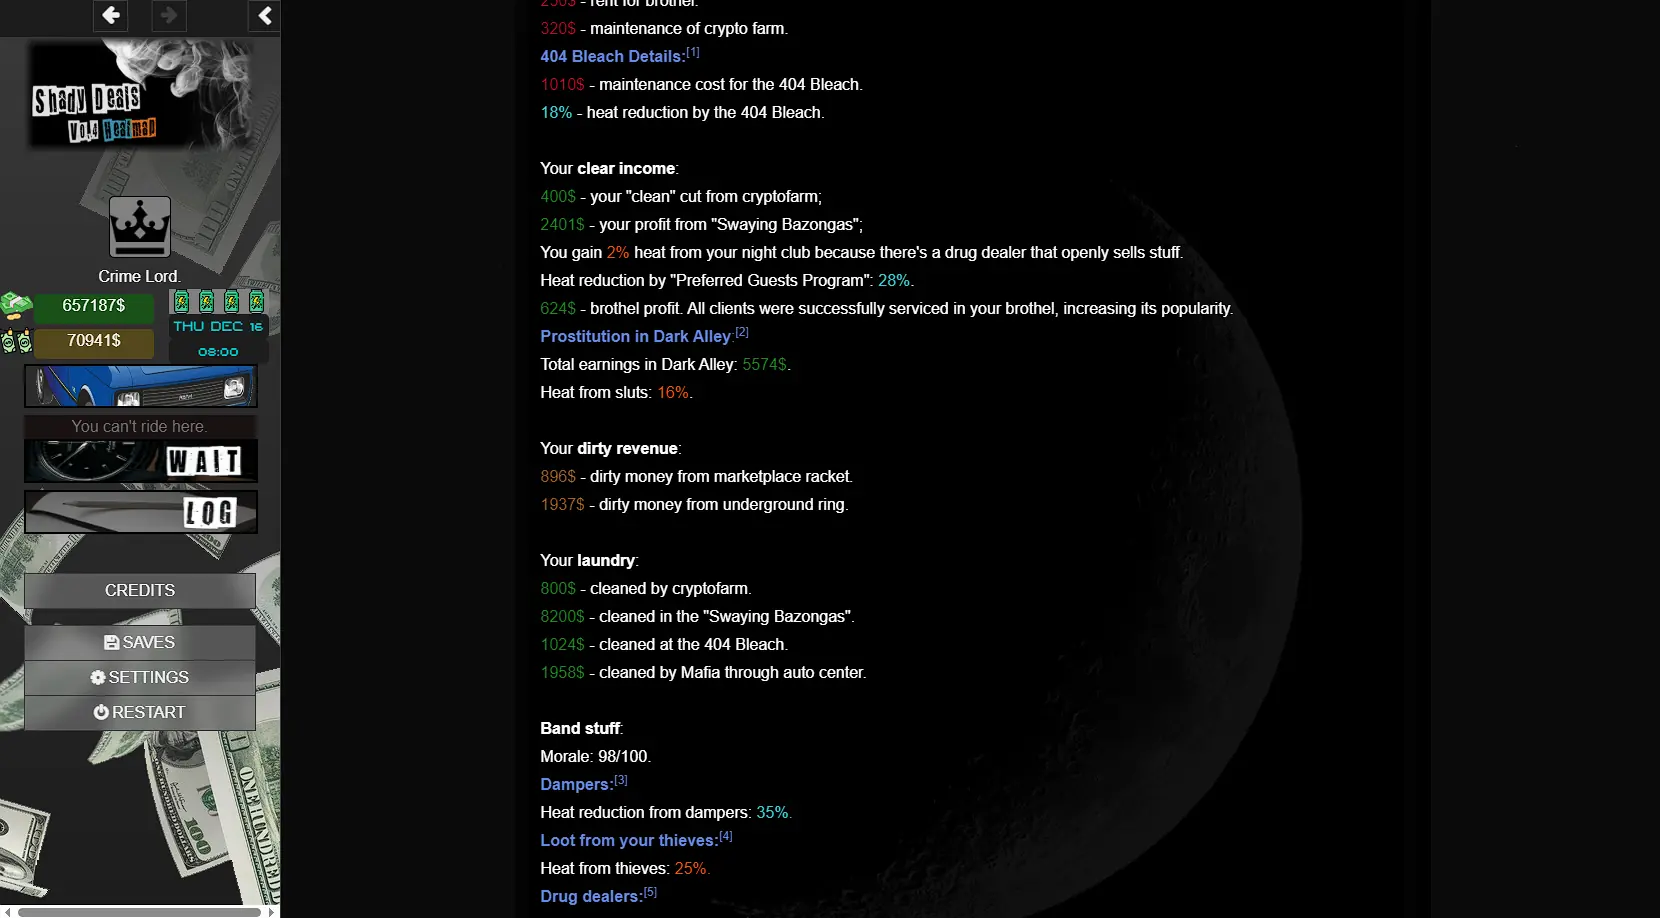Click the forward arrow history button
The width and height of the screenshot is (1660, 918).
click(168, 15)
